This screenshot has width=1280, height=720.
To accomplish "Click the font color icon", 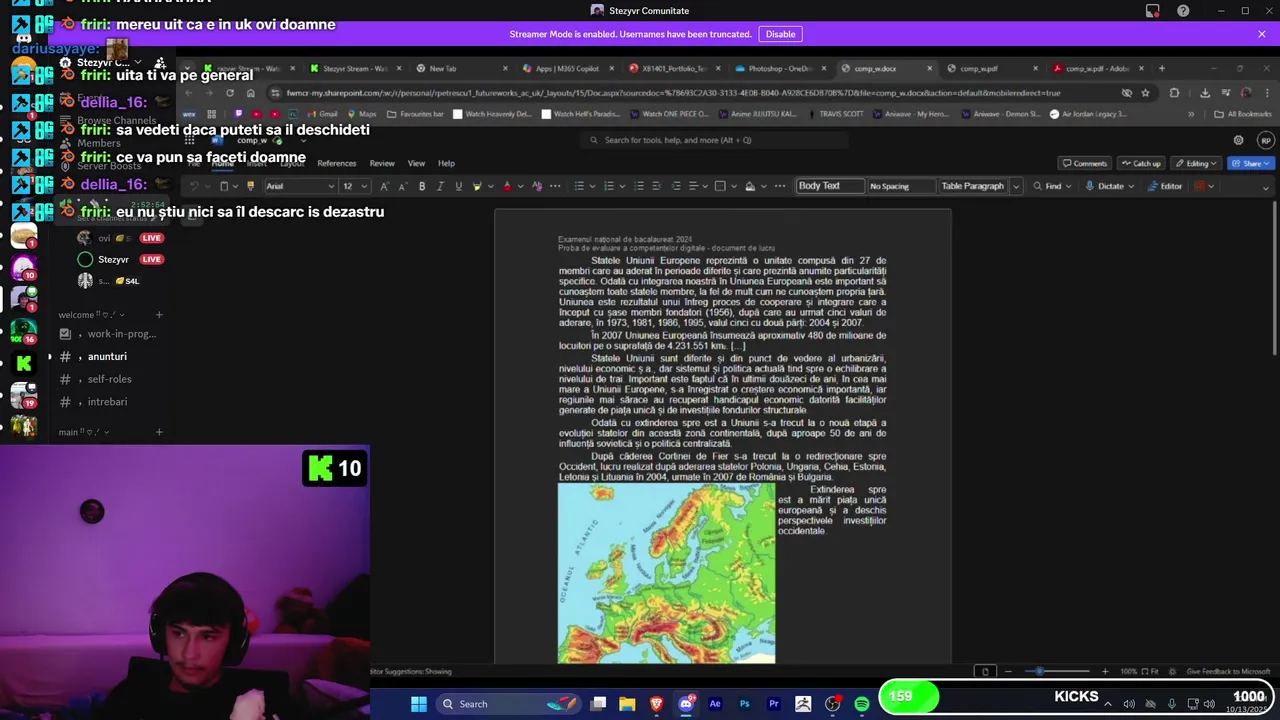I will tap(507, 186).
